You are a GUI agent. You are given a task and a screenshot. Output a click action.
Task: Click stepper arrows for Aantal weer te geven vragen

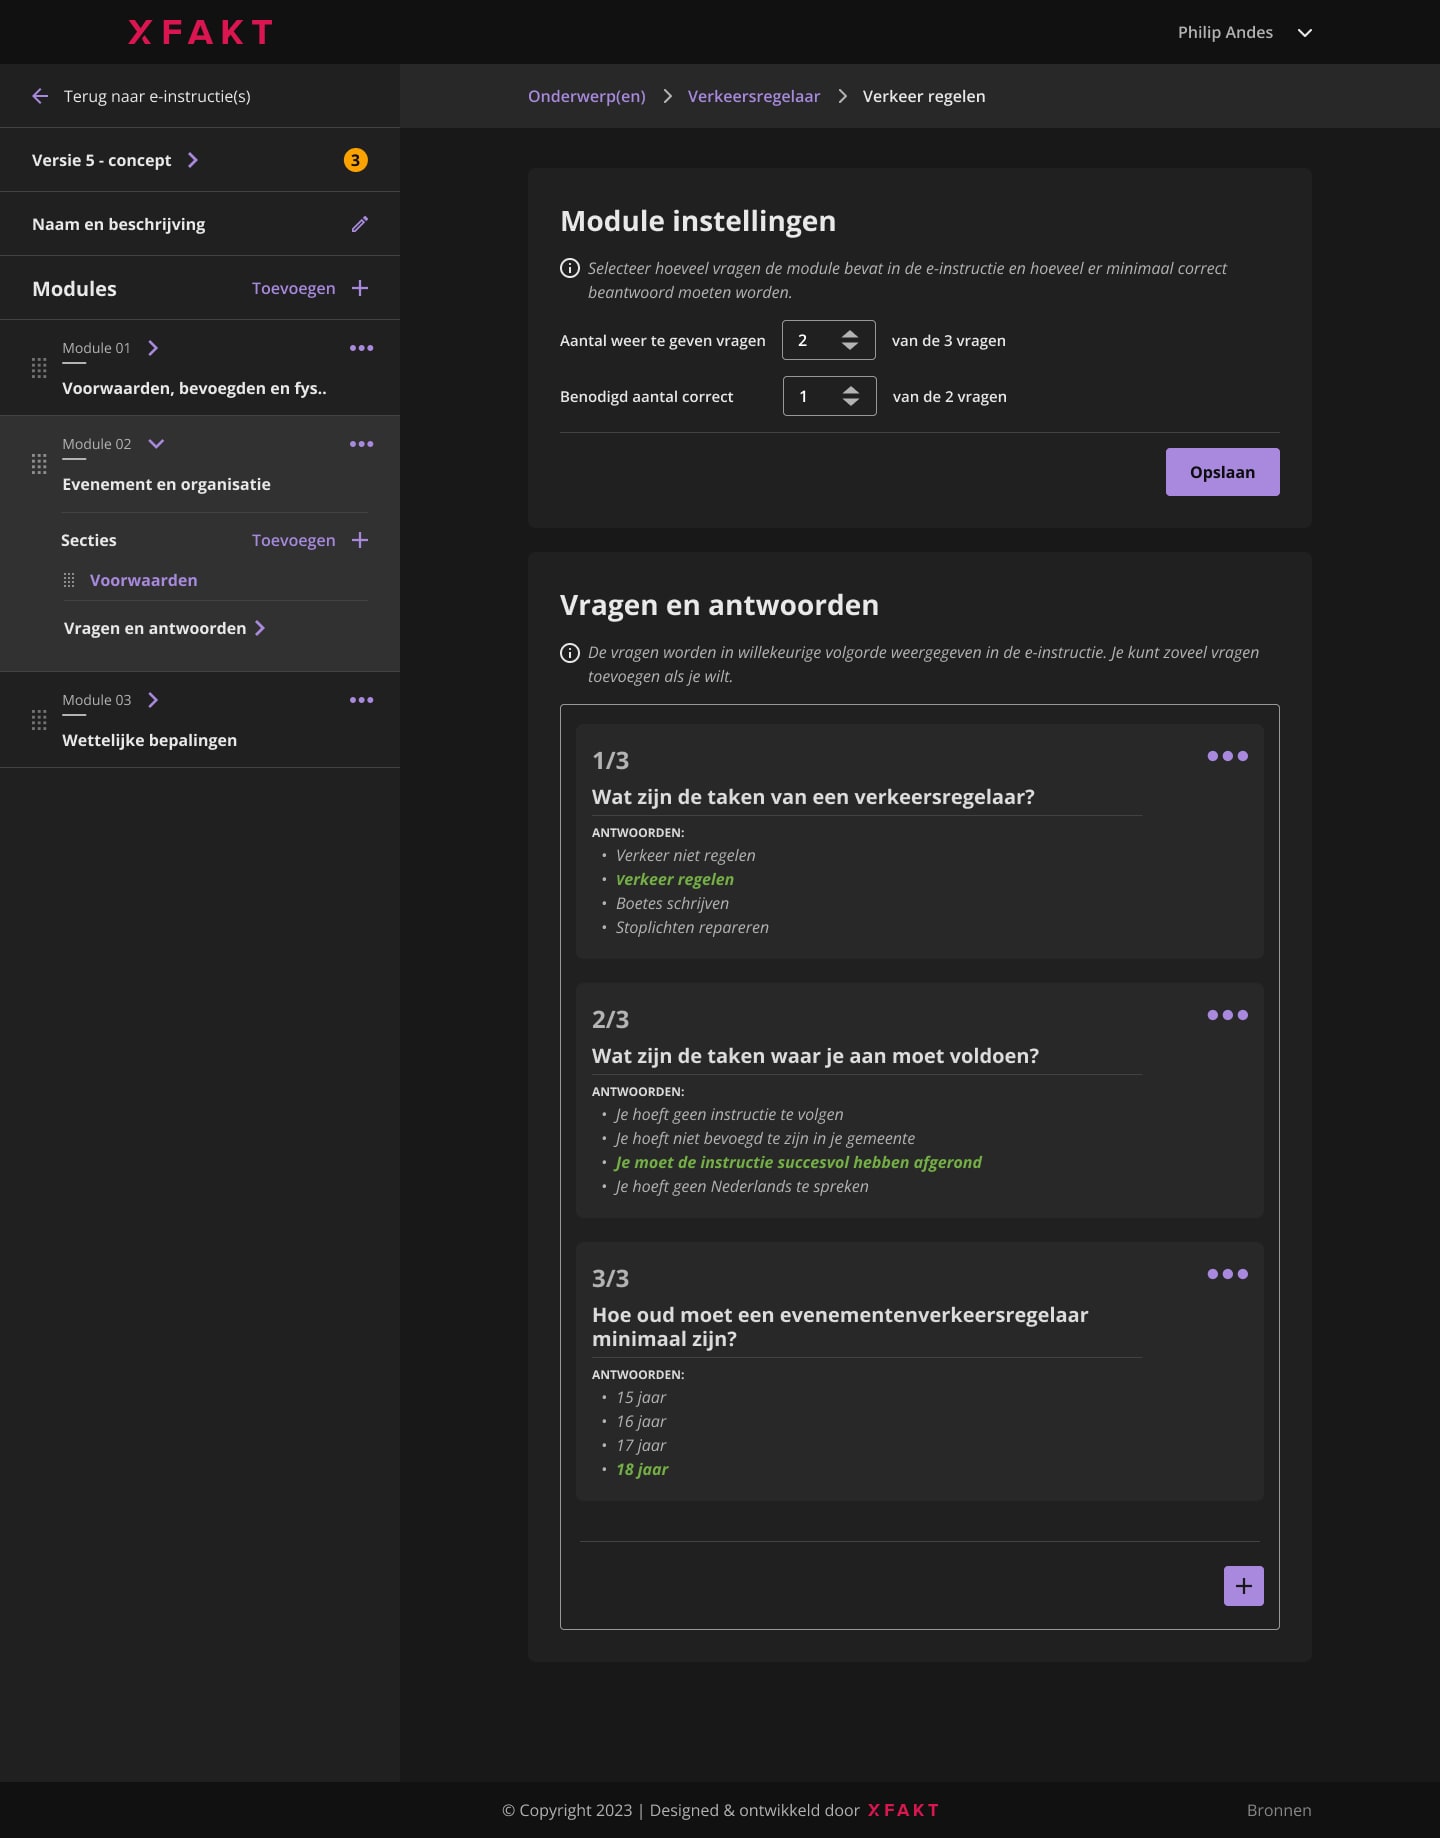tap(850, 340)
